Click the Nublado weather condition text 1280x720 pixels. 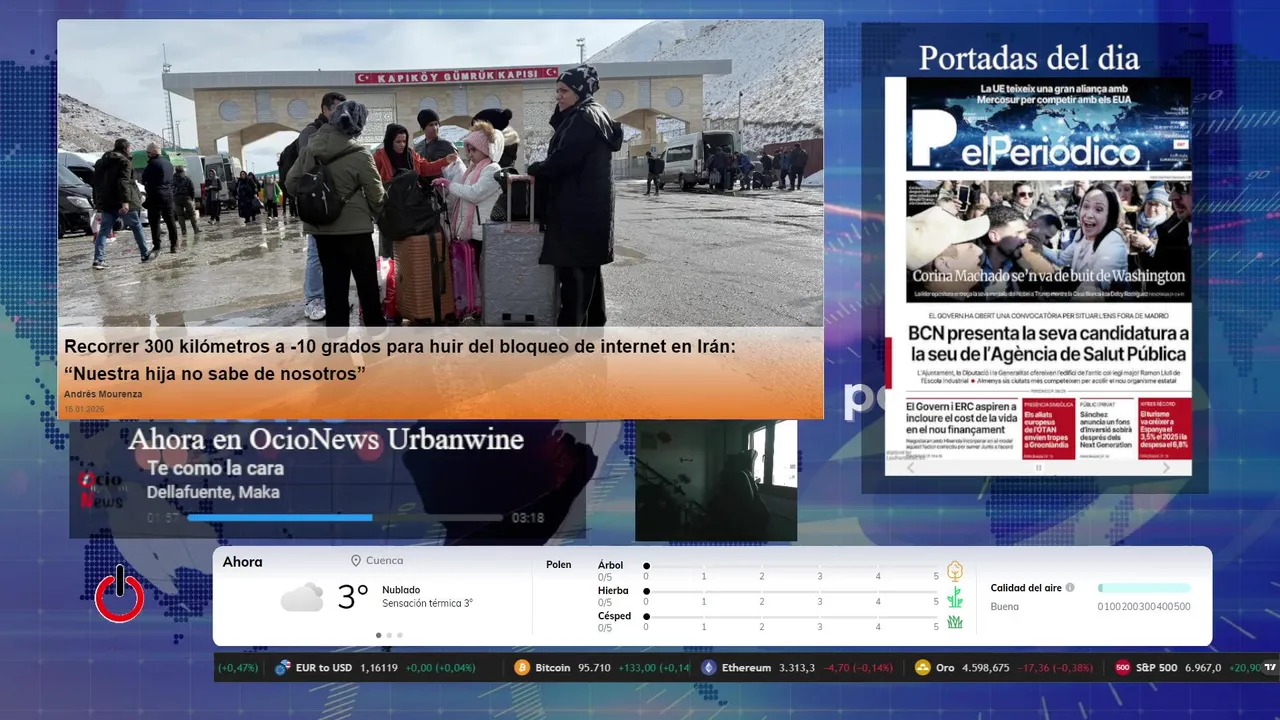point(401,590)
